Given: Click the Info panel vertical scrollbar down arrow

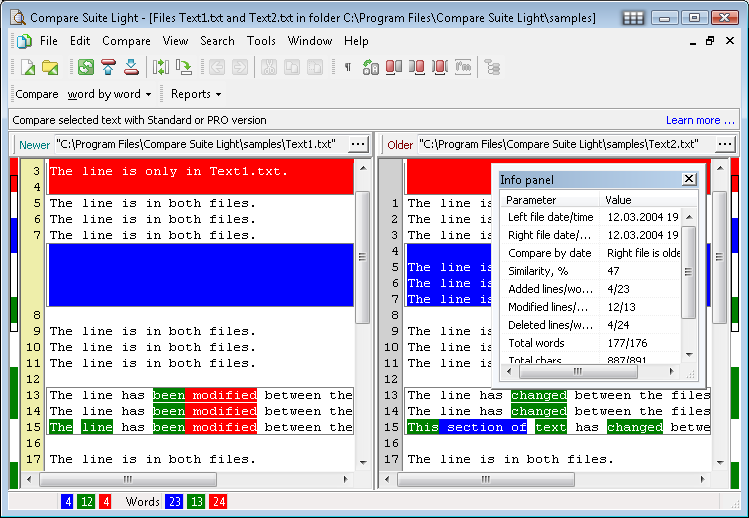Looking at the screenshot, I should [x=688, y=353].
